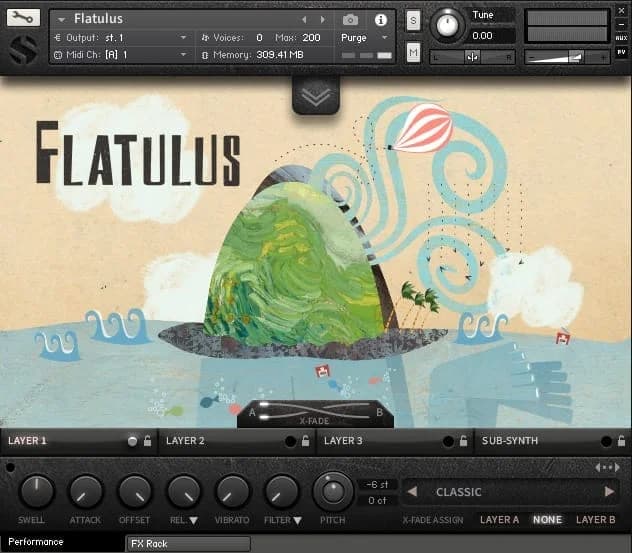The height and width of the screenshot is (553, 632).
Task: Open the CLASSIC sound selector
Action: coord(511,492)
